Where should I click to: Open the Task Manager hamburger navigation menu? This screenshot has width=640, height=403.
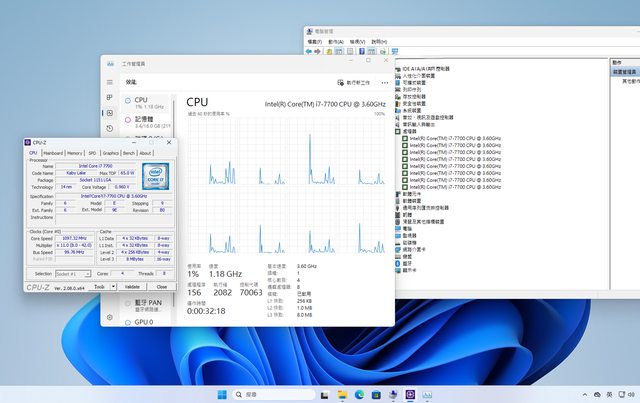(110, 80)
